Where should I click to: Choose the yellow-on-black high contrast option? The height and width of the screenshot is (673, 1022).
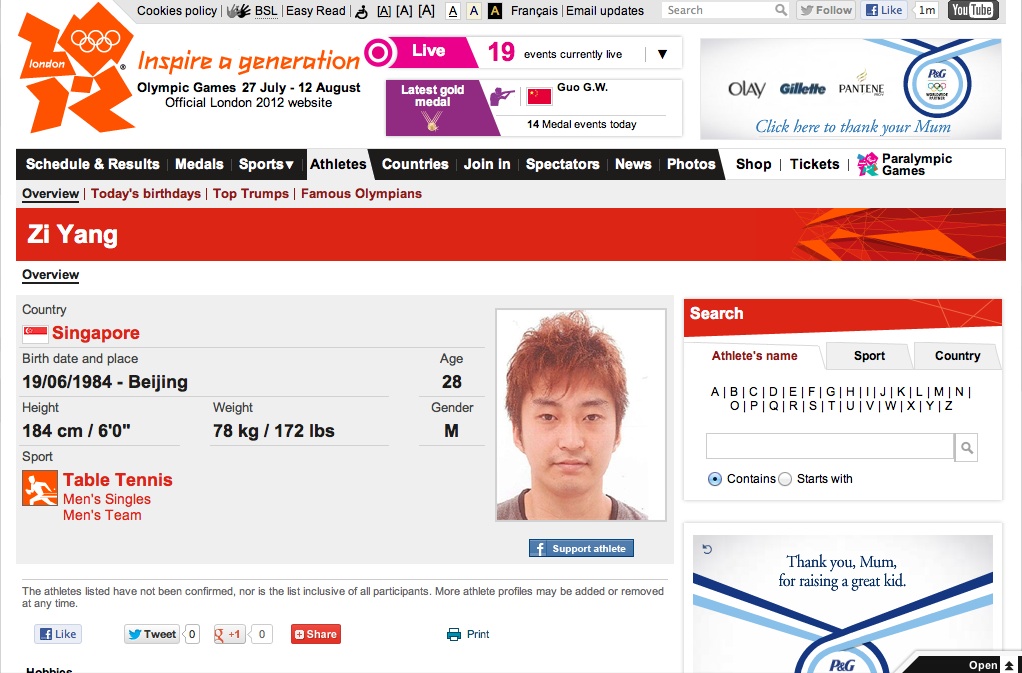pyautogui.click(x=494, y=11)
